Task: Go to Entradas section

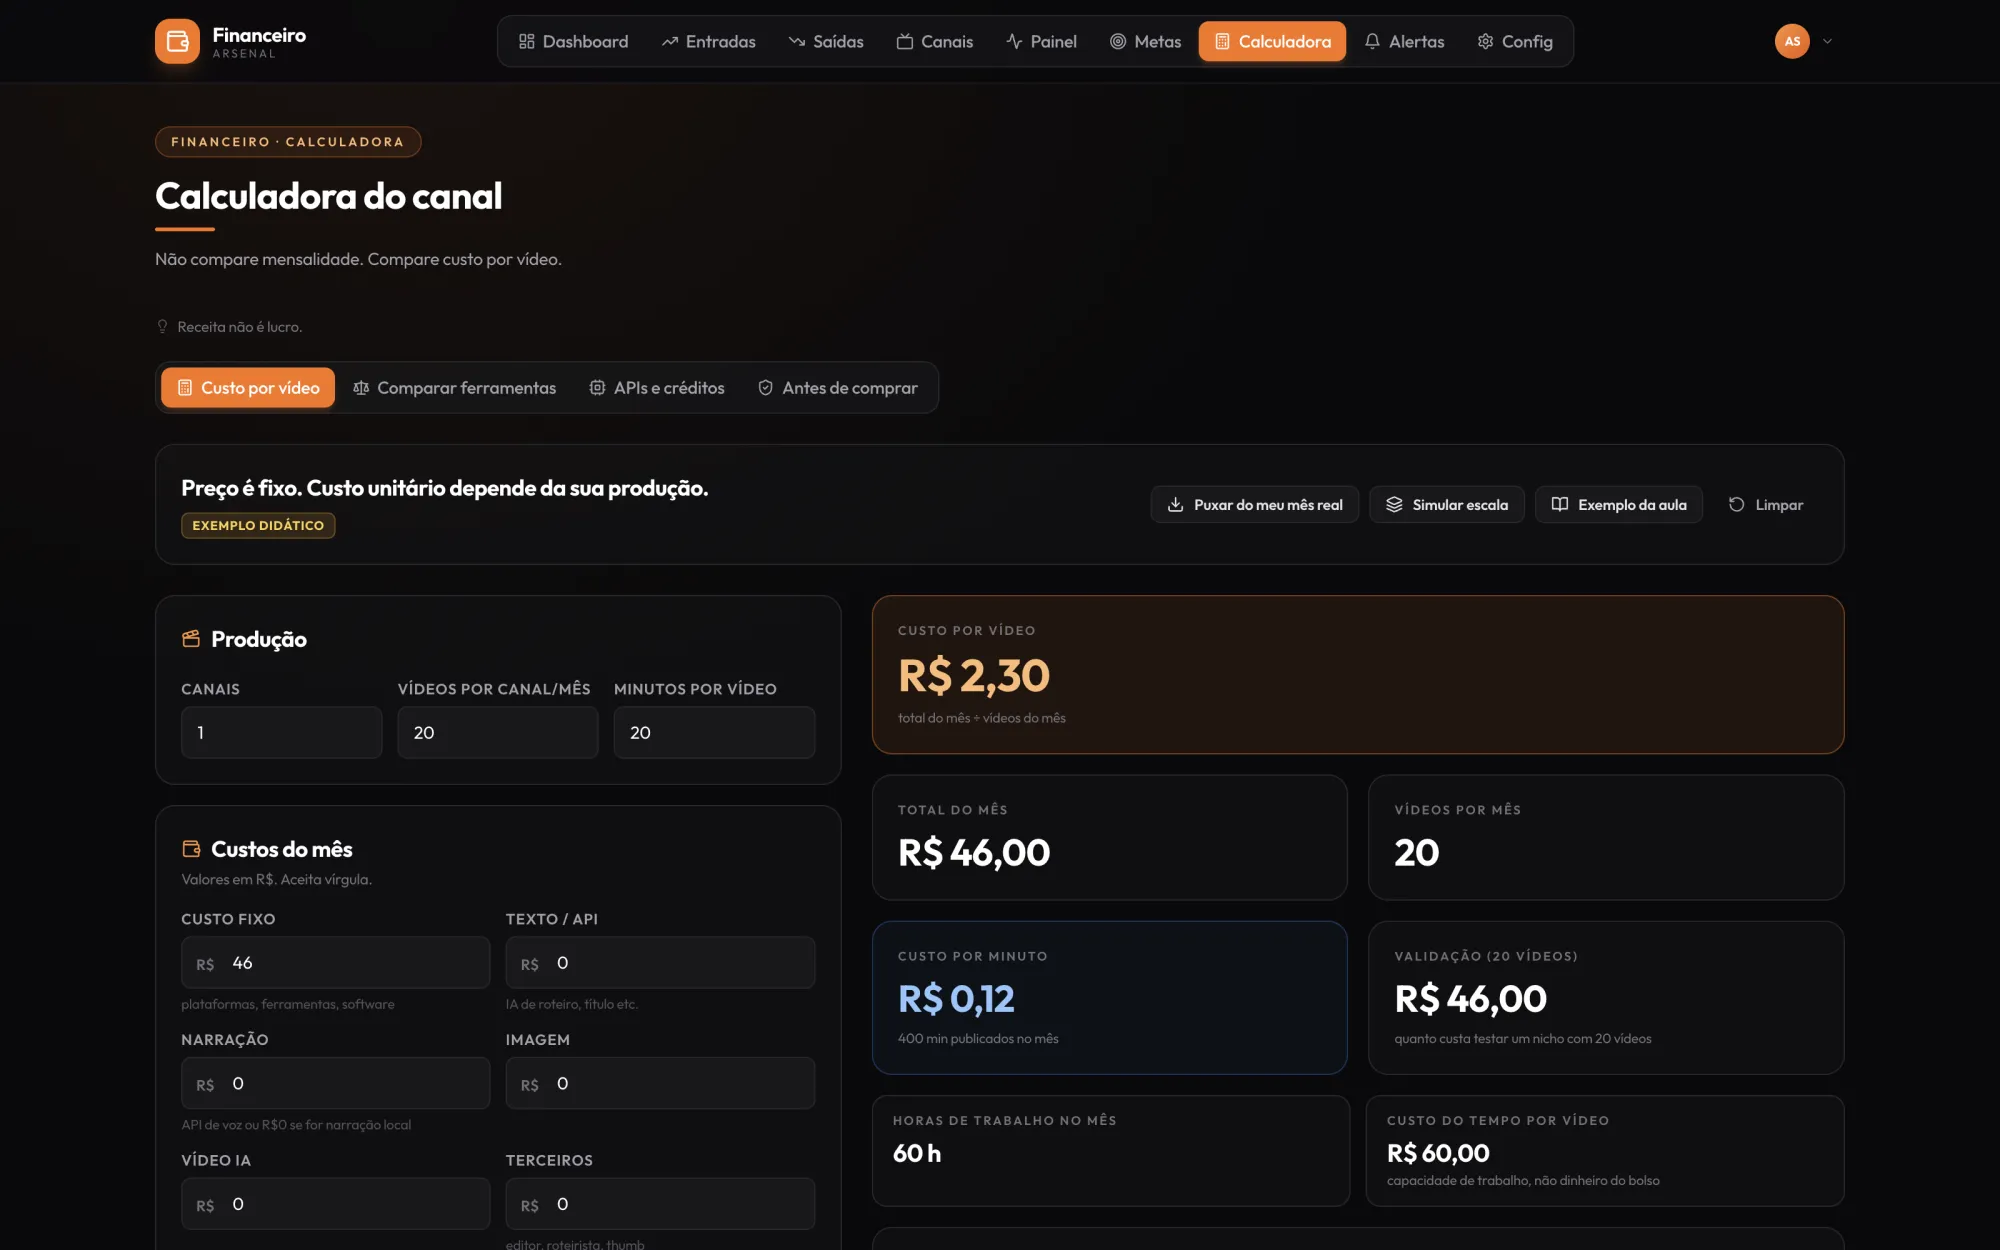Action: (x=709, y=41)
